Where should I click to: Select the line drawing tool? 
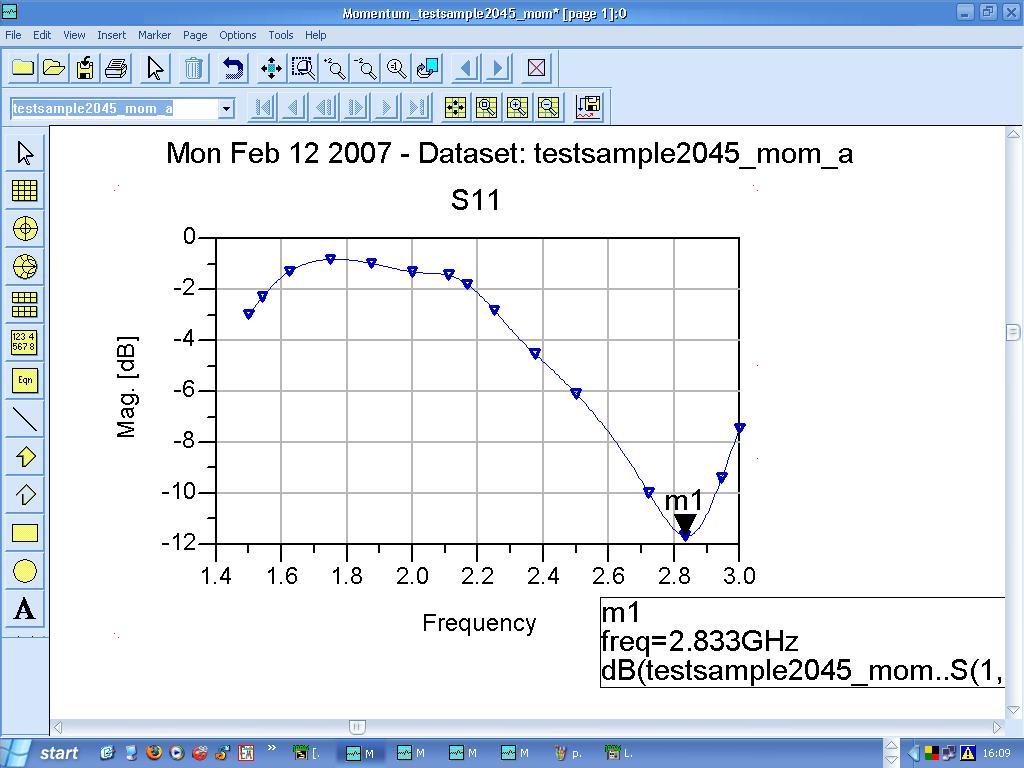coord(25,419)
